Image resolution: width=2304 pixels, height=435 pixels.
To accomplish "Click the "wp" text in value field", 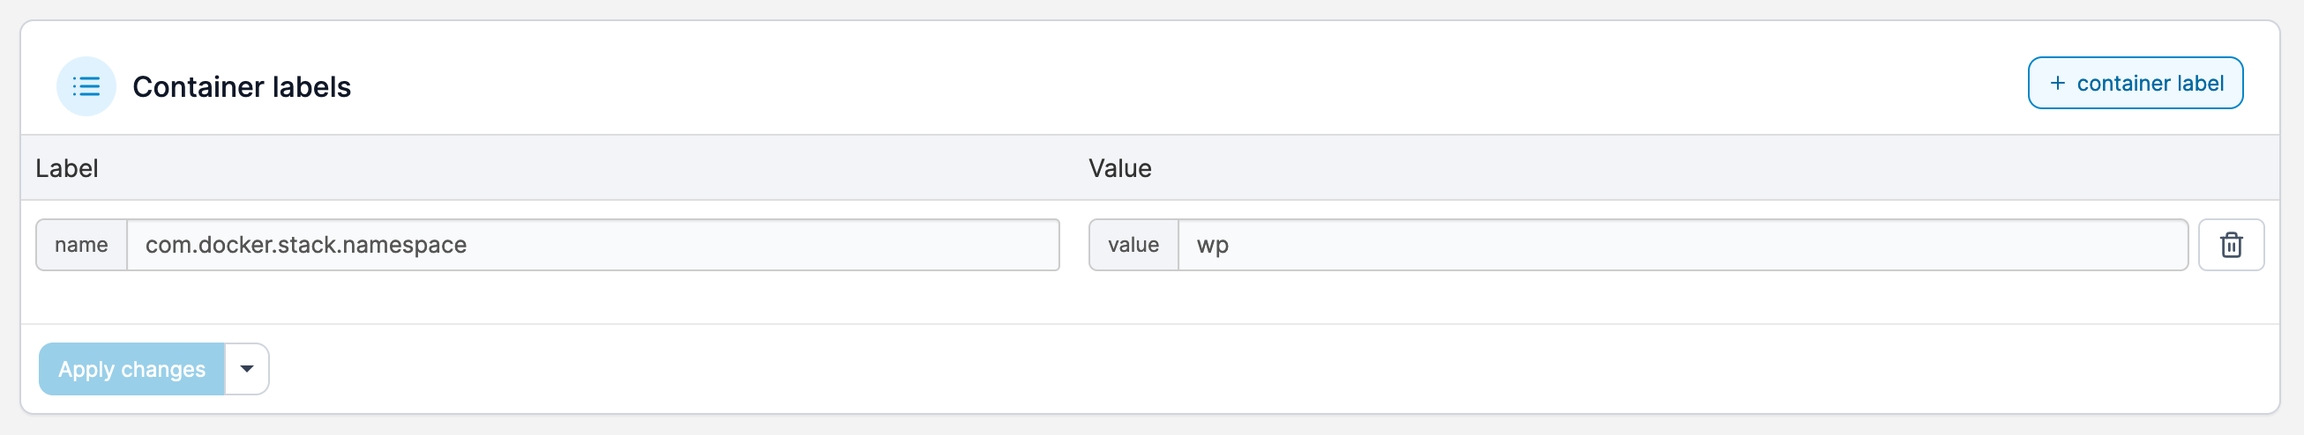I will pos(1212,245).
